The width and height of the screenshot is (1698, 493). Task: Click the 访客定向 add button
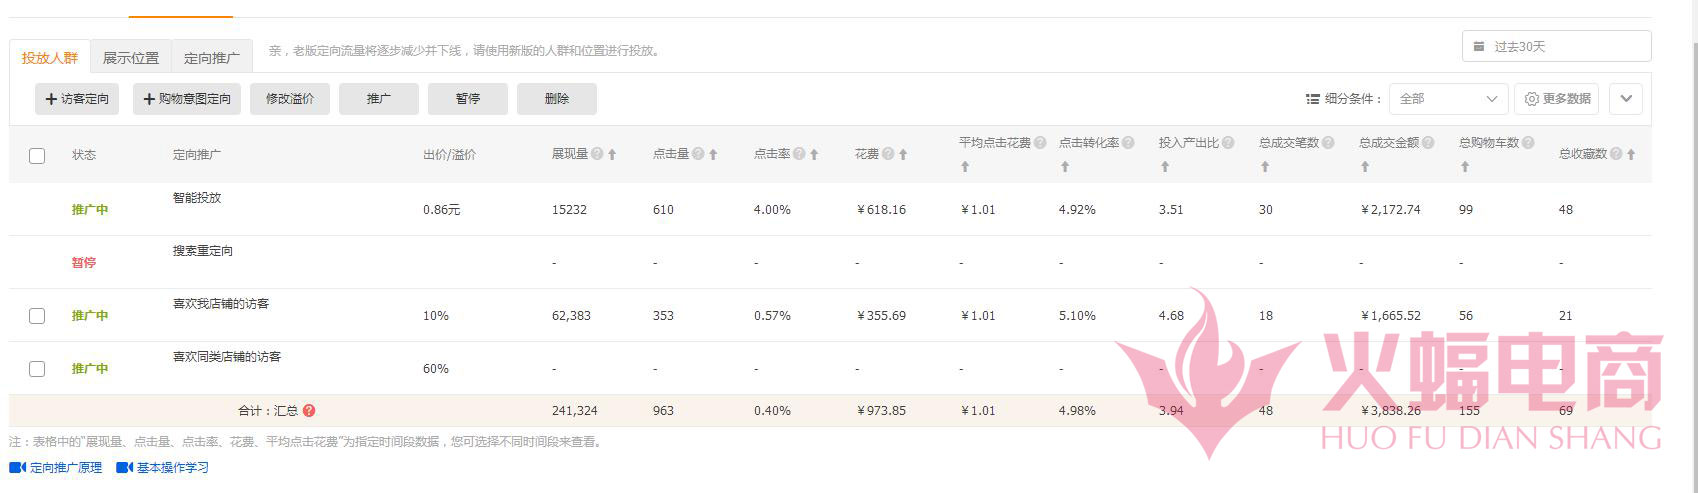point(77,99)
